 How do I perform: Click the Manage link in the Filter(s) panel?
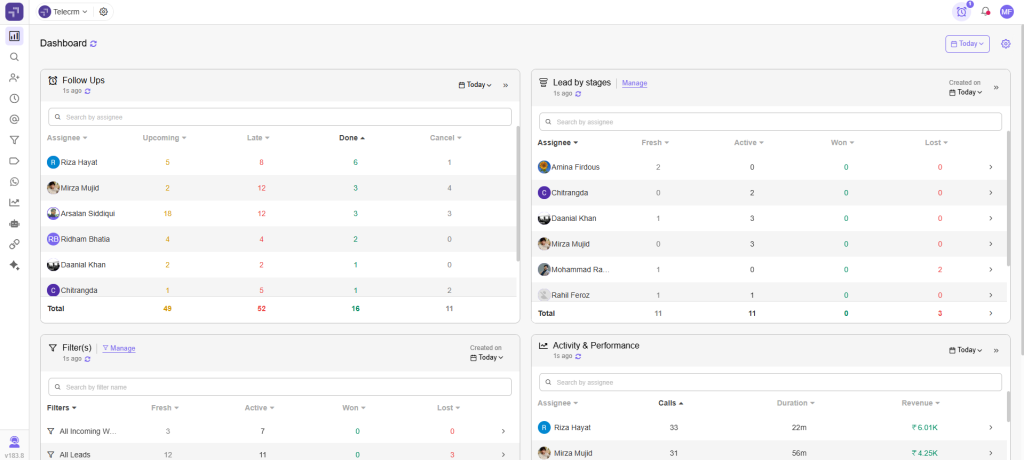[x=119, y=348]
